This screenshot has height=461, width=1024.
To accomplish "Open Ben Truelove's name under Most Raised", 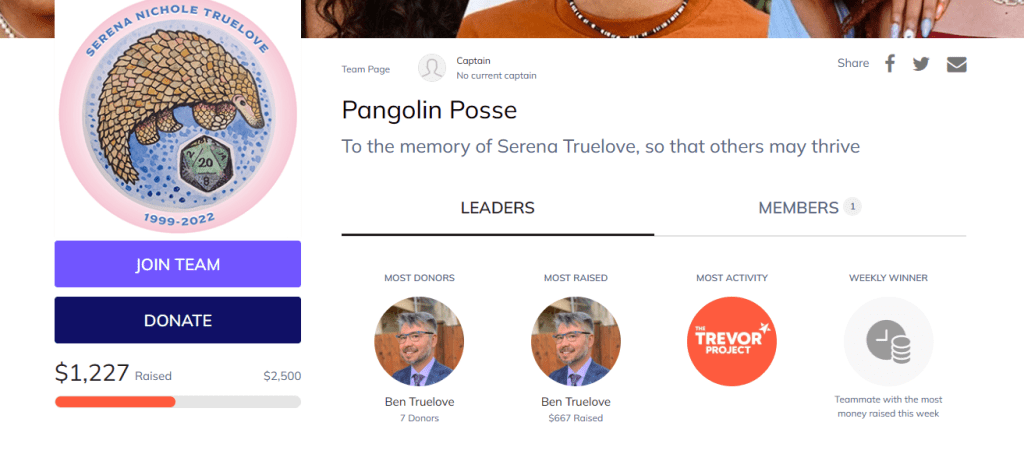I will tap(576, 402).
